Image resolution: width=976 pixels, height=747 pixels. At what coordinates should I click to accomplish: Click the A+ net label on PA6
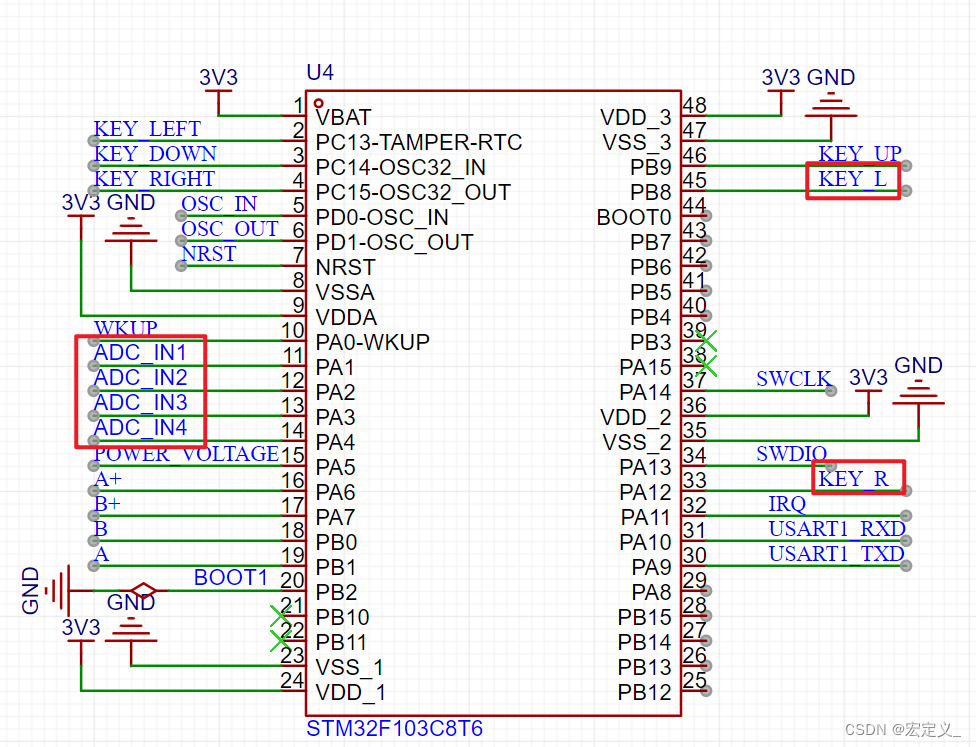[x=108, y=479]
